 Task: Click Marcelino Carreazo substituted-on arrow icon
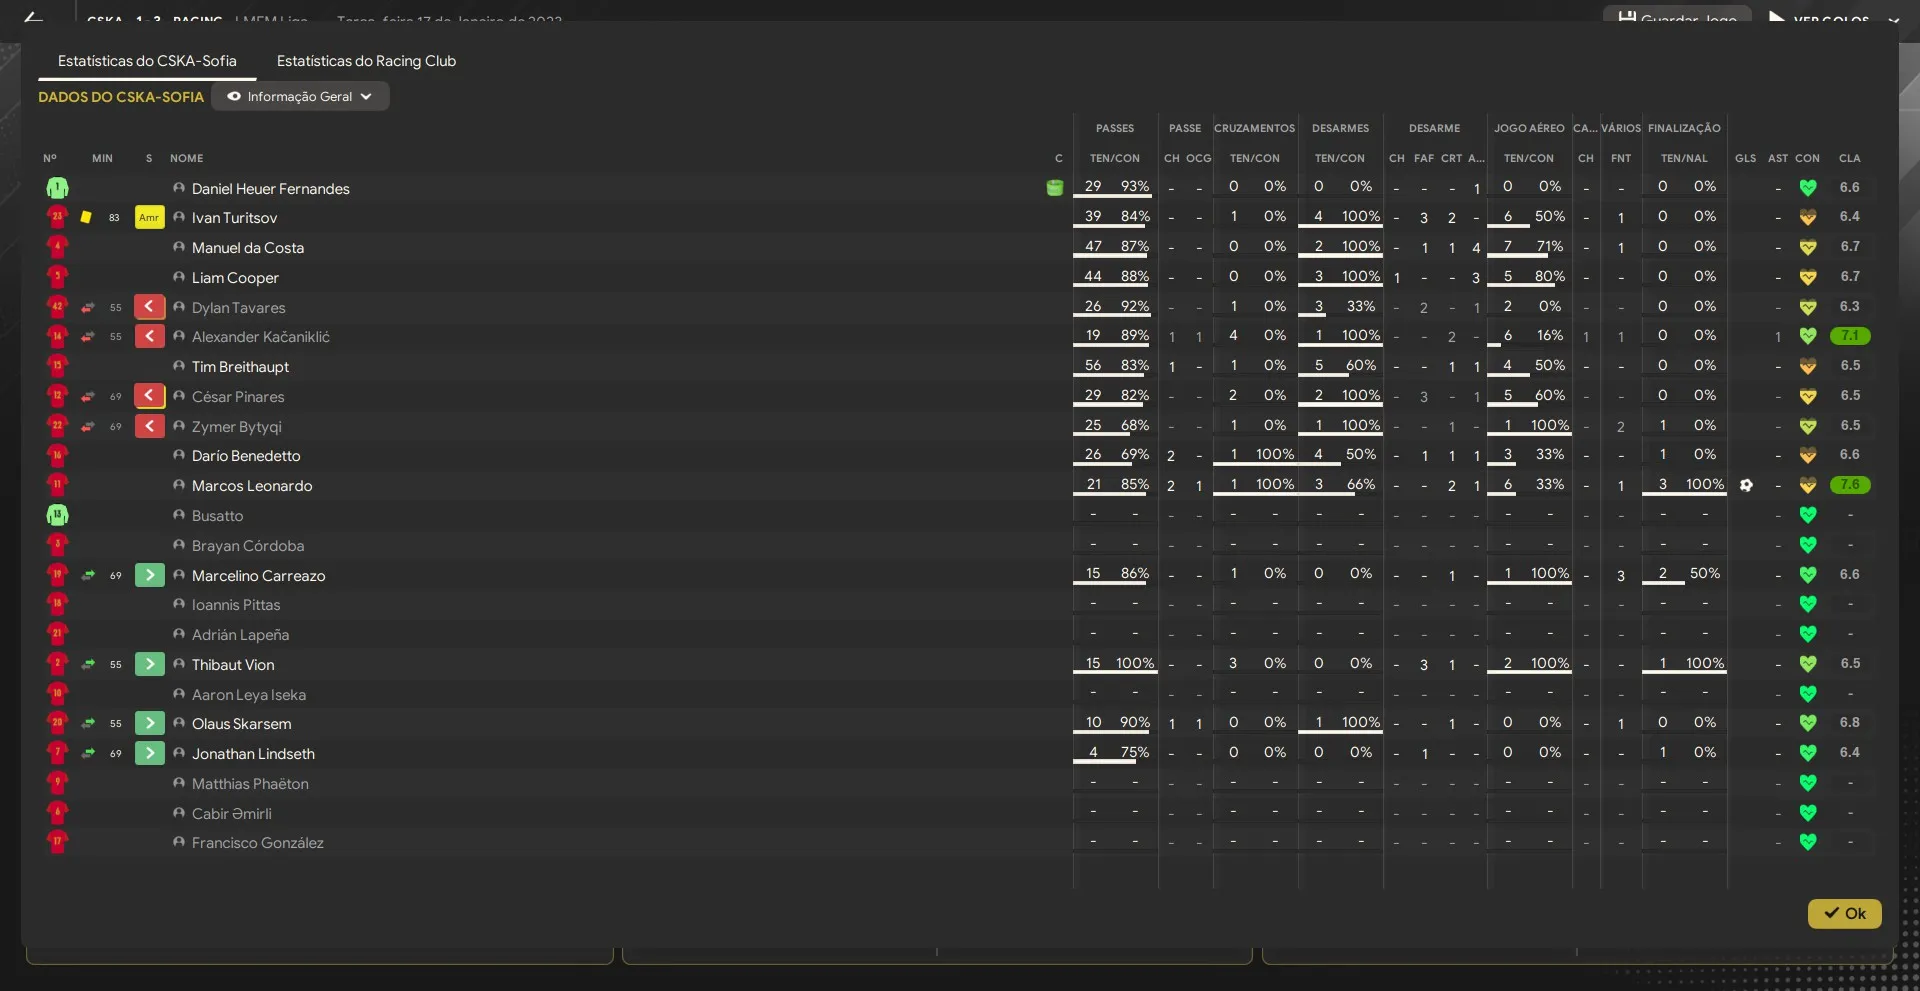[149, 575]
